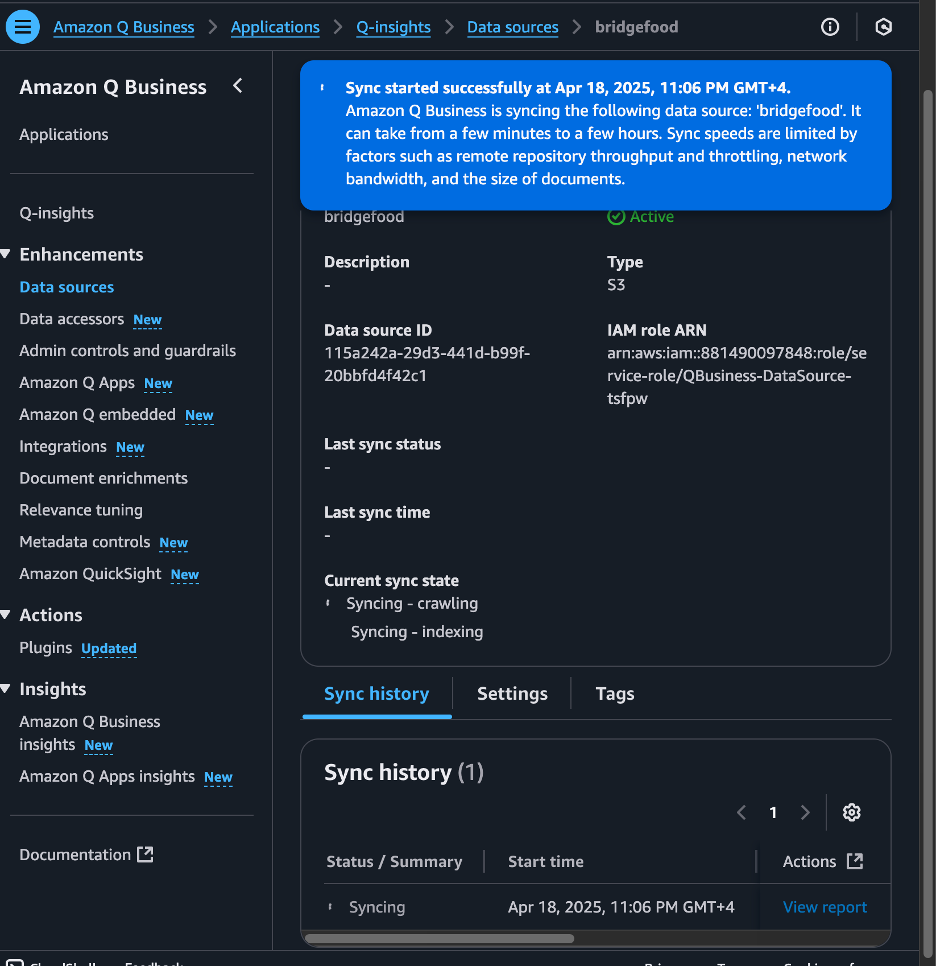
Task: Click the S3 type value
Action: click(616, 285)
